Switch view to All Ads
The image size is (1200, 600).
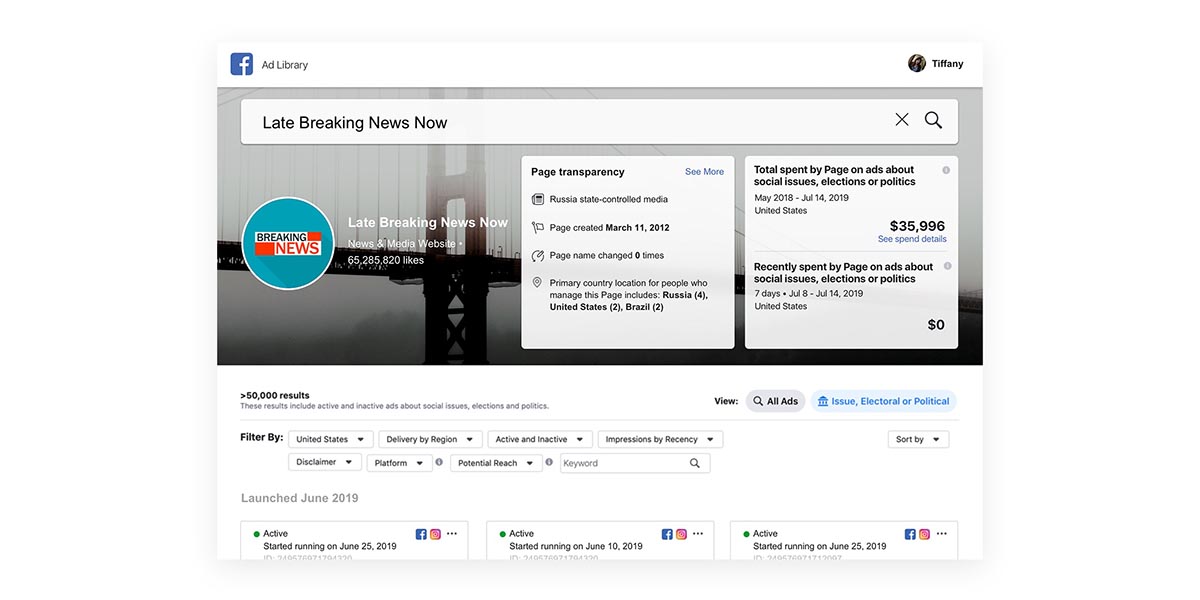tap(776, 401)
